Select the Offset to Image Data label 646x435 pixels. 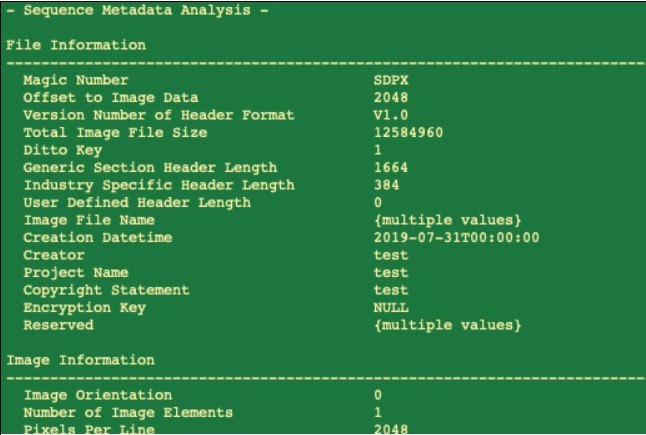[x=110, y=98]
